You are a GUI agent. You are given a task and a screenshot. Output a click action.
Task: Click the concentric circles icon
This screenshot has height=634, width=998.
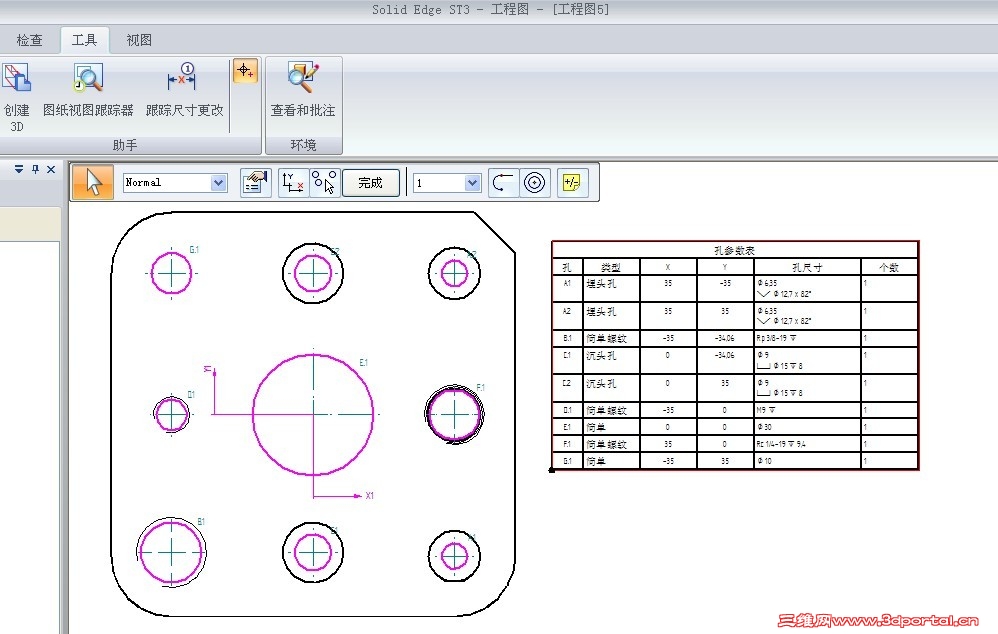[x=535, y=183]
